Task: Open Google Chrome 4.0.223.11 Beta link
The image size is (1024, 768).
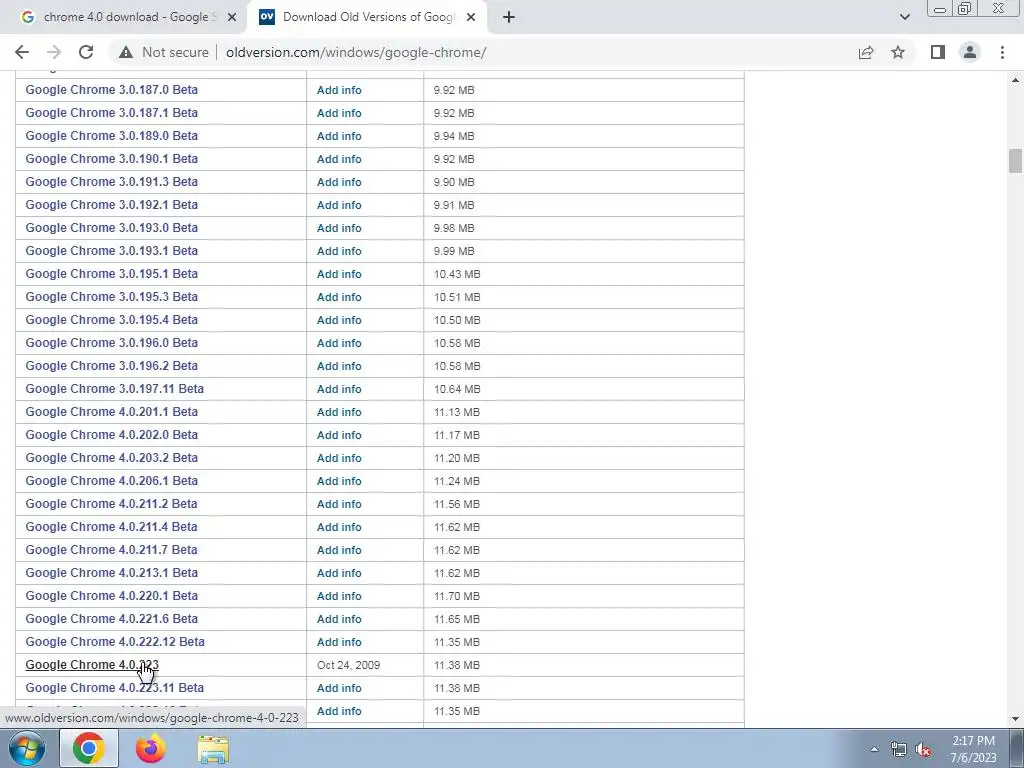Action: click(x=114, y=688)
